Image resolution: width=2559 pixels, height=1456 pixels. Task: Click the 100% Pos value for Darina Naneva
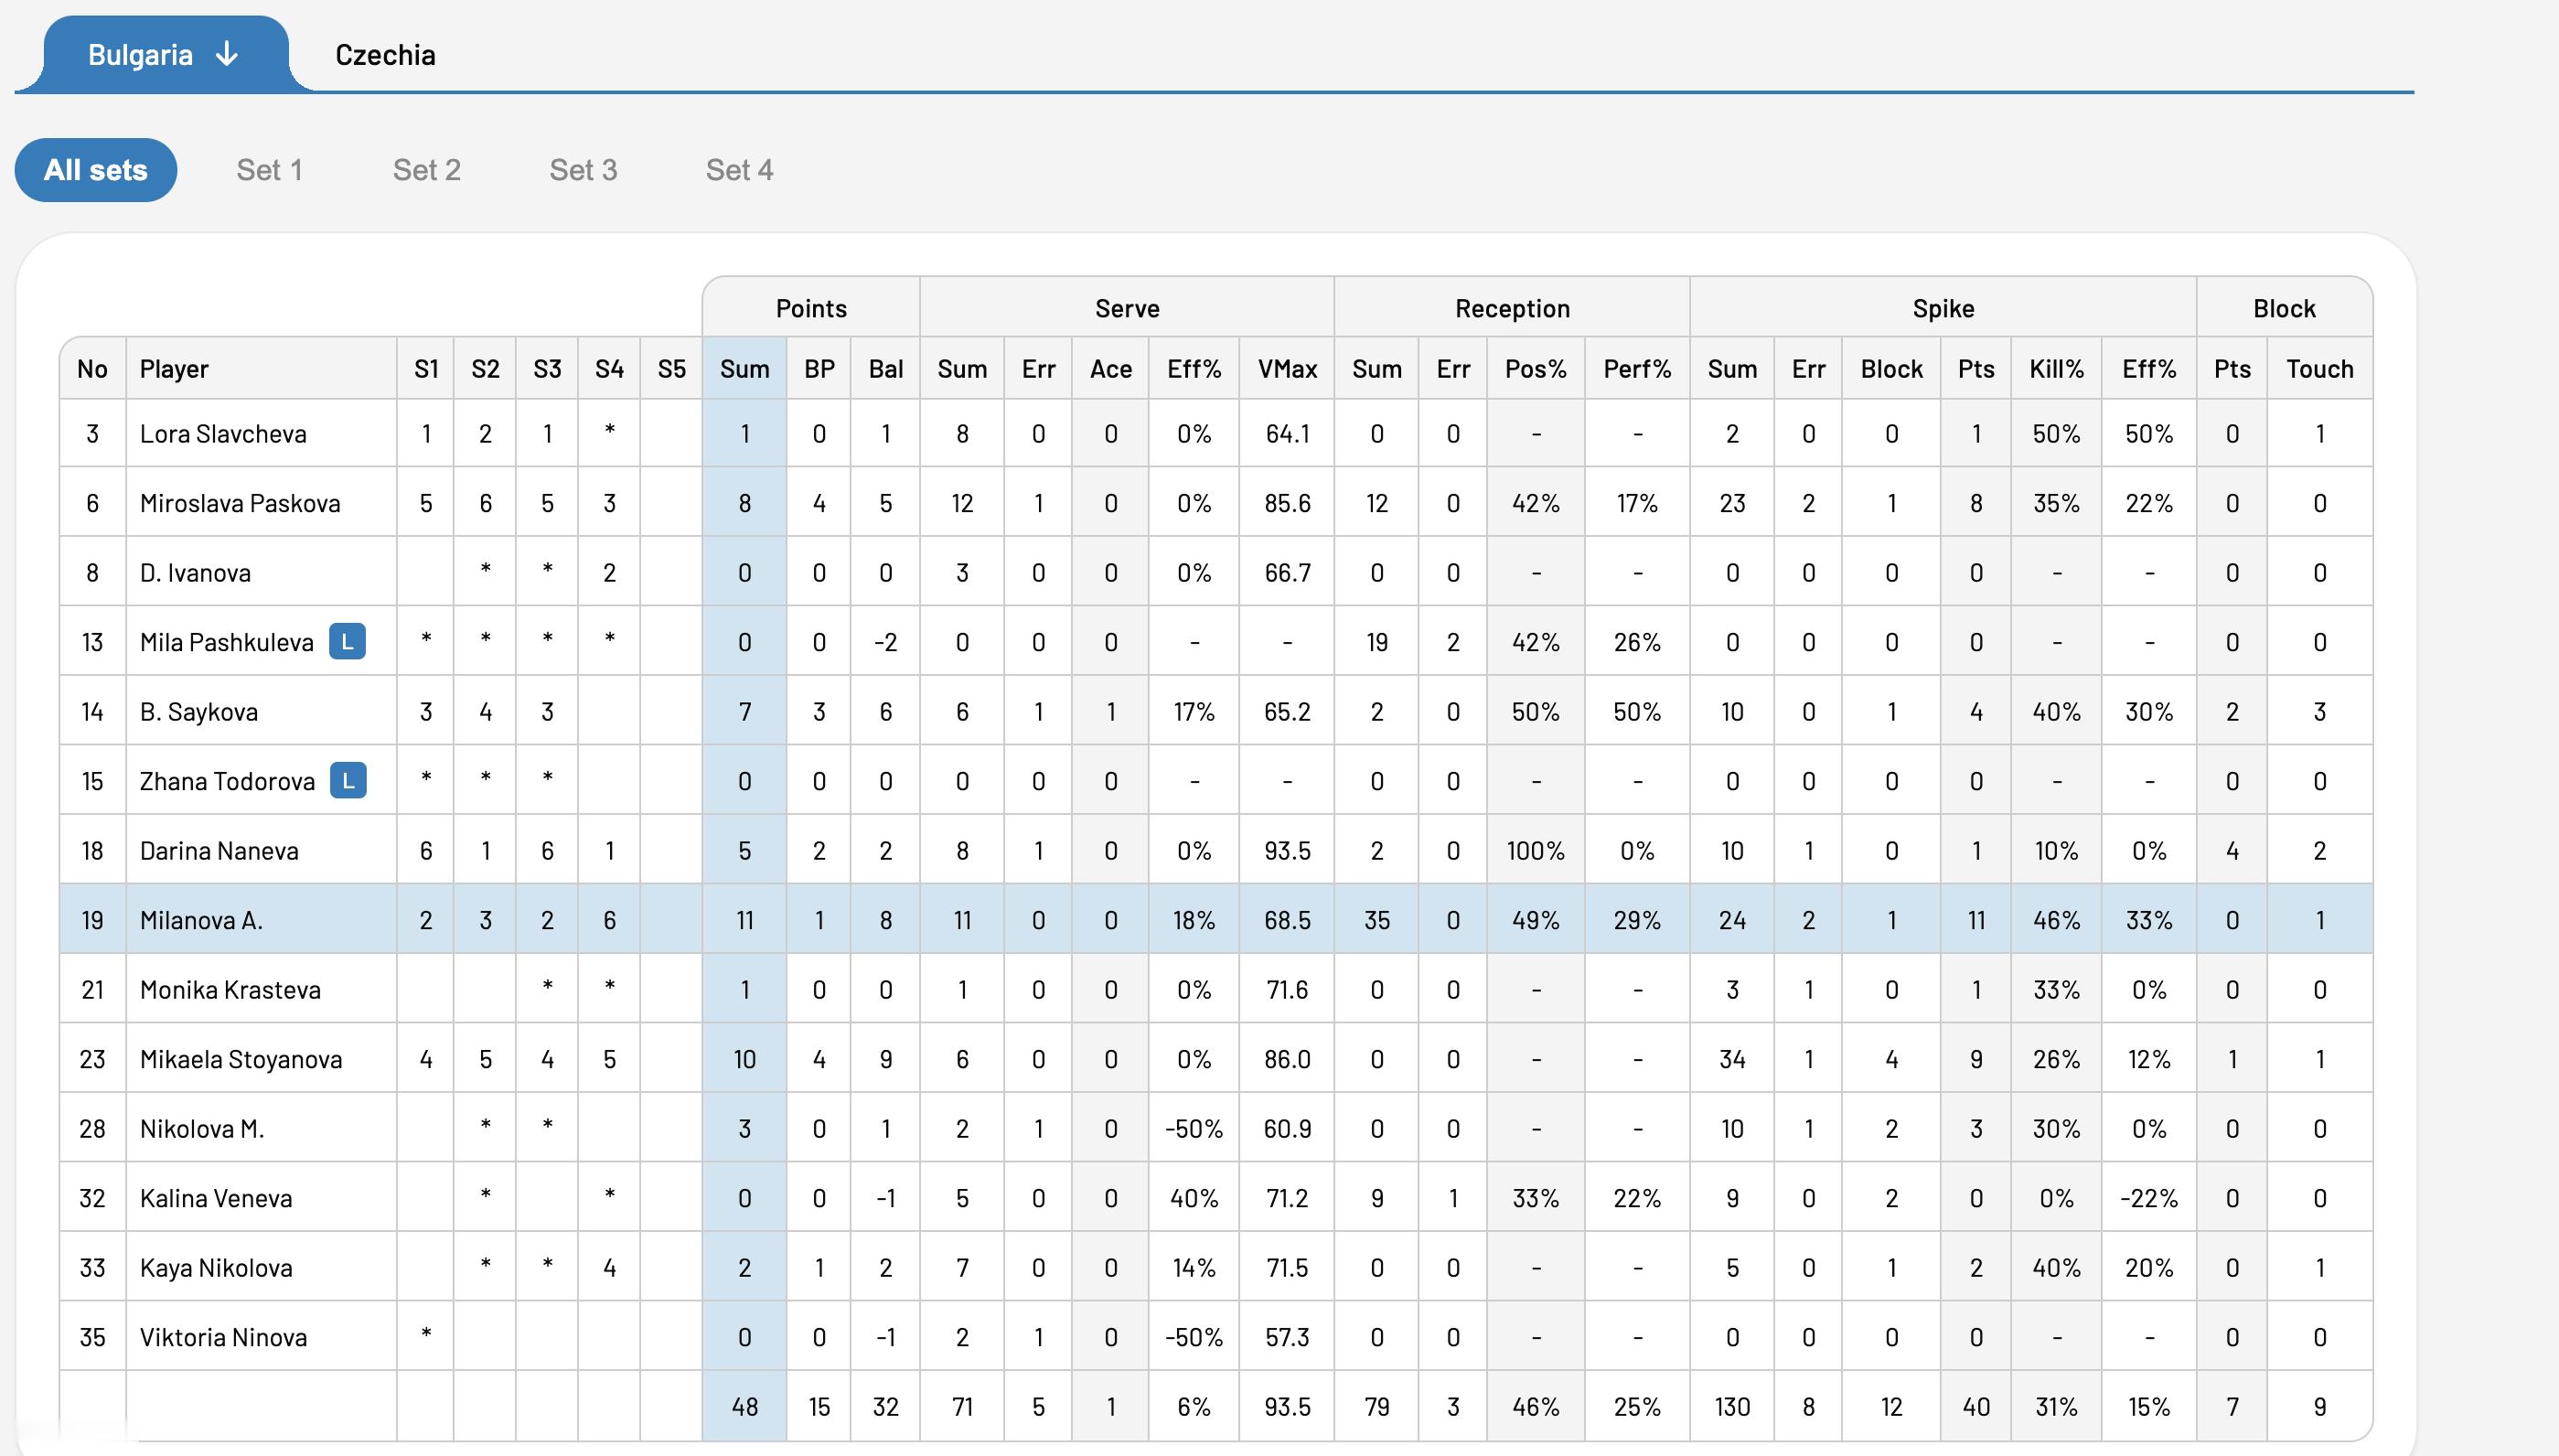coord(1536,851)
